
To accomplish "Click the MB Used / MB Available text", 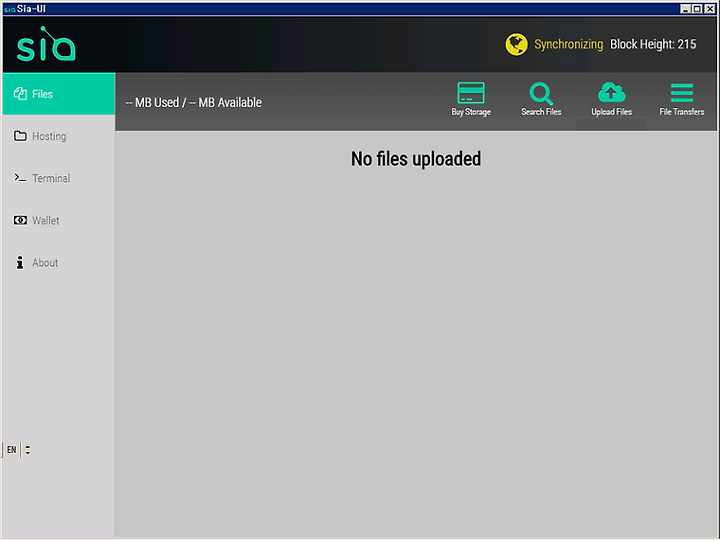I will click(193, 102).
